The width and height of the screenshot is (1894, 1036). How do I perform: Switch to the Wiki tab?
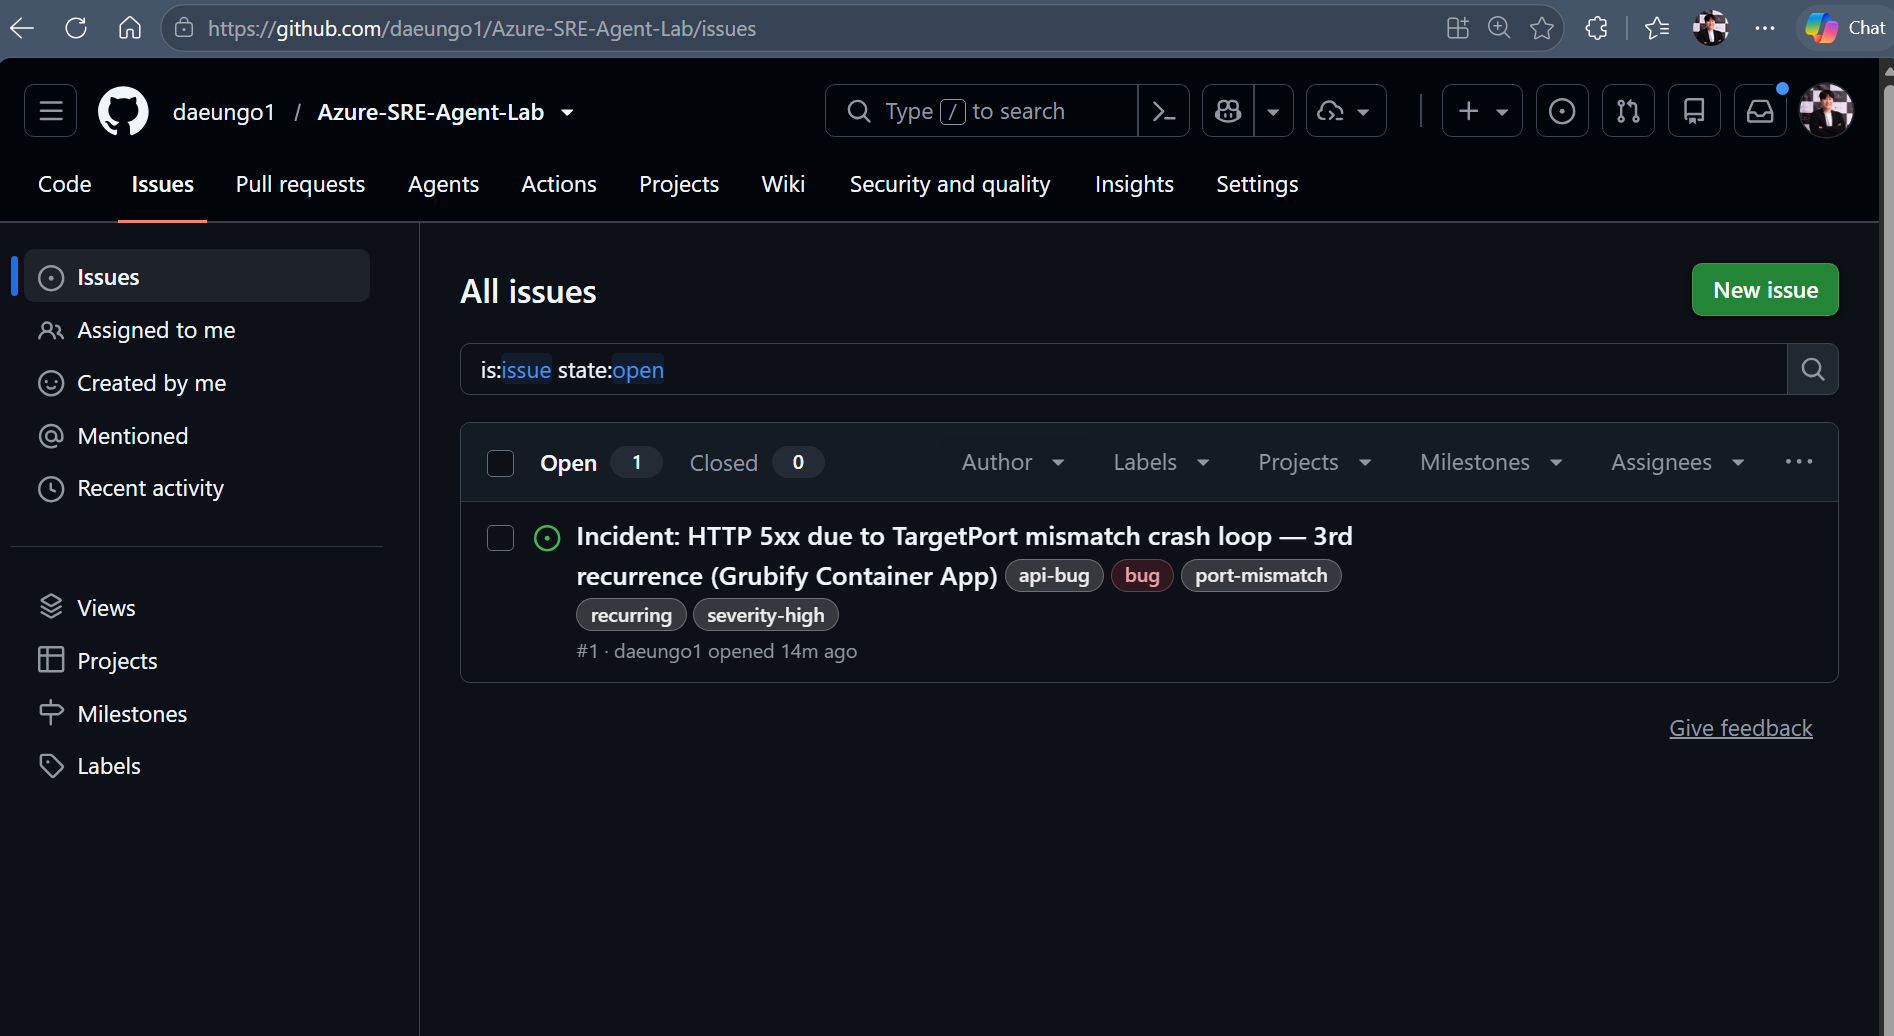click(x=783, y=184)
